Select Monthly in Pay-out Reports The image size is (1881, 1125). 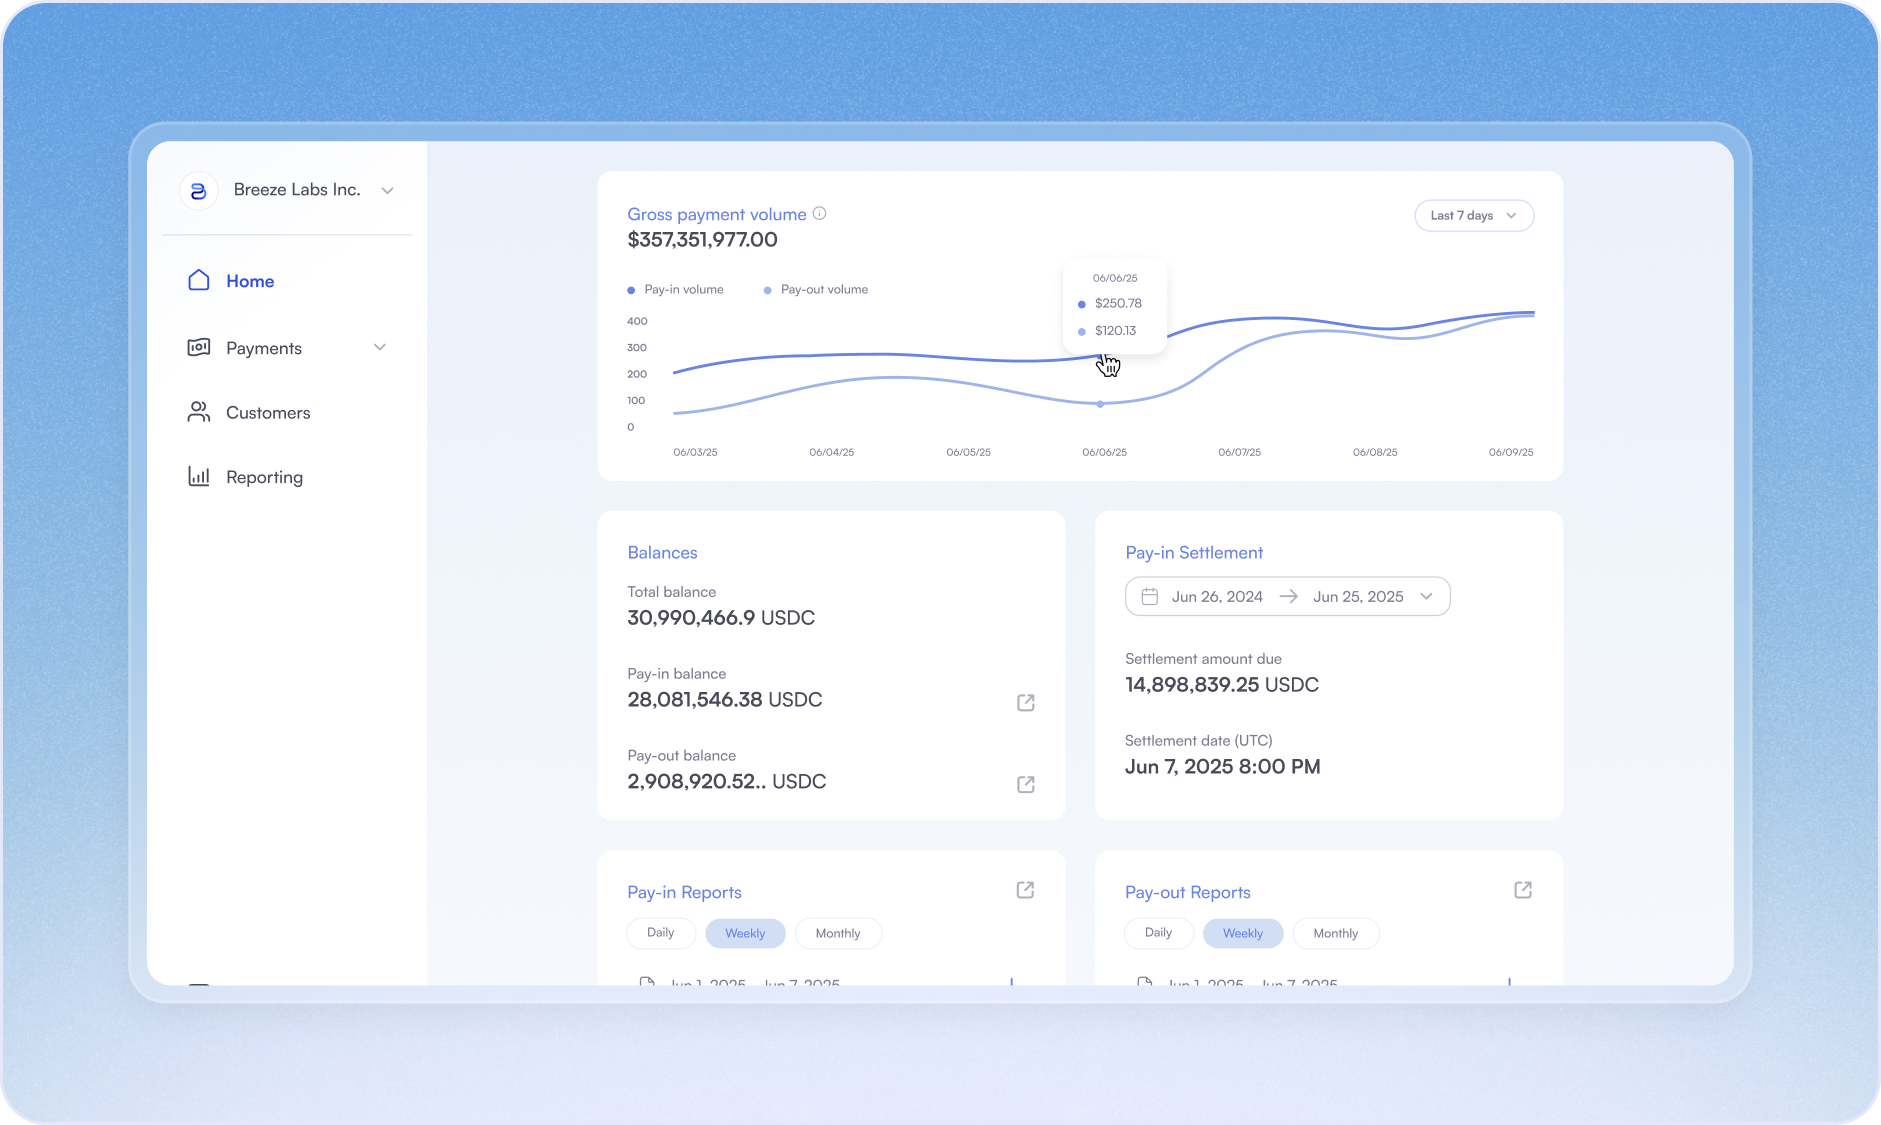pos(1336,933)
